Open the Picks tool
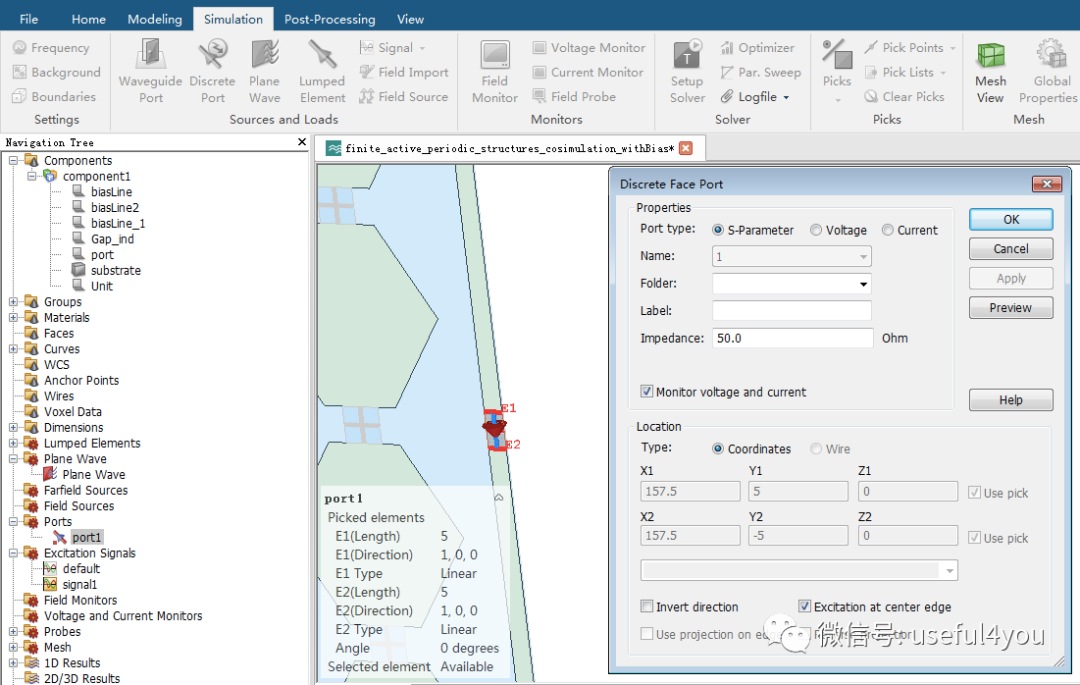The width and height of the screenshot is (1080, 685). coord(837,72)
